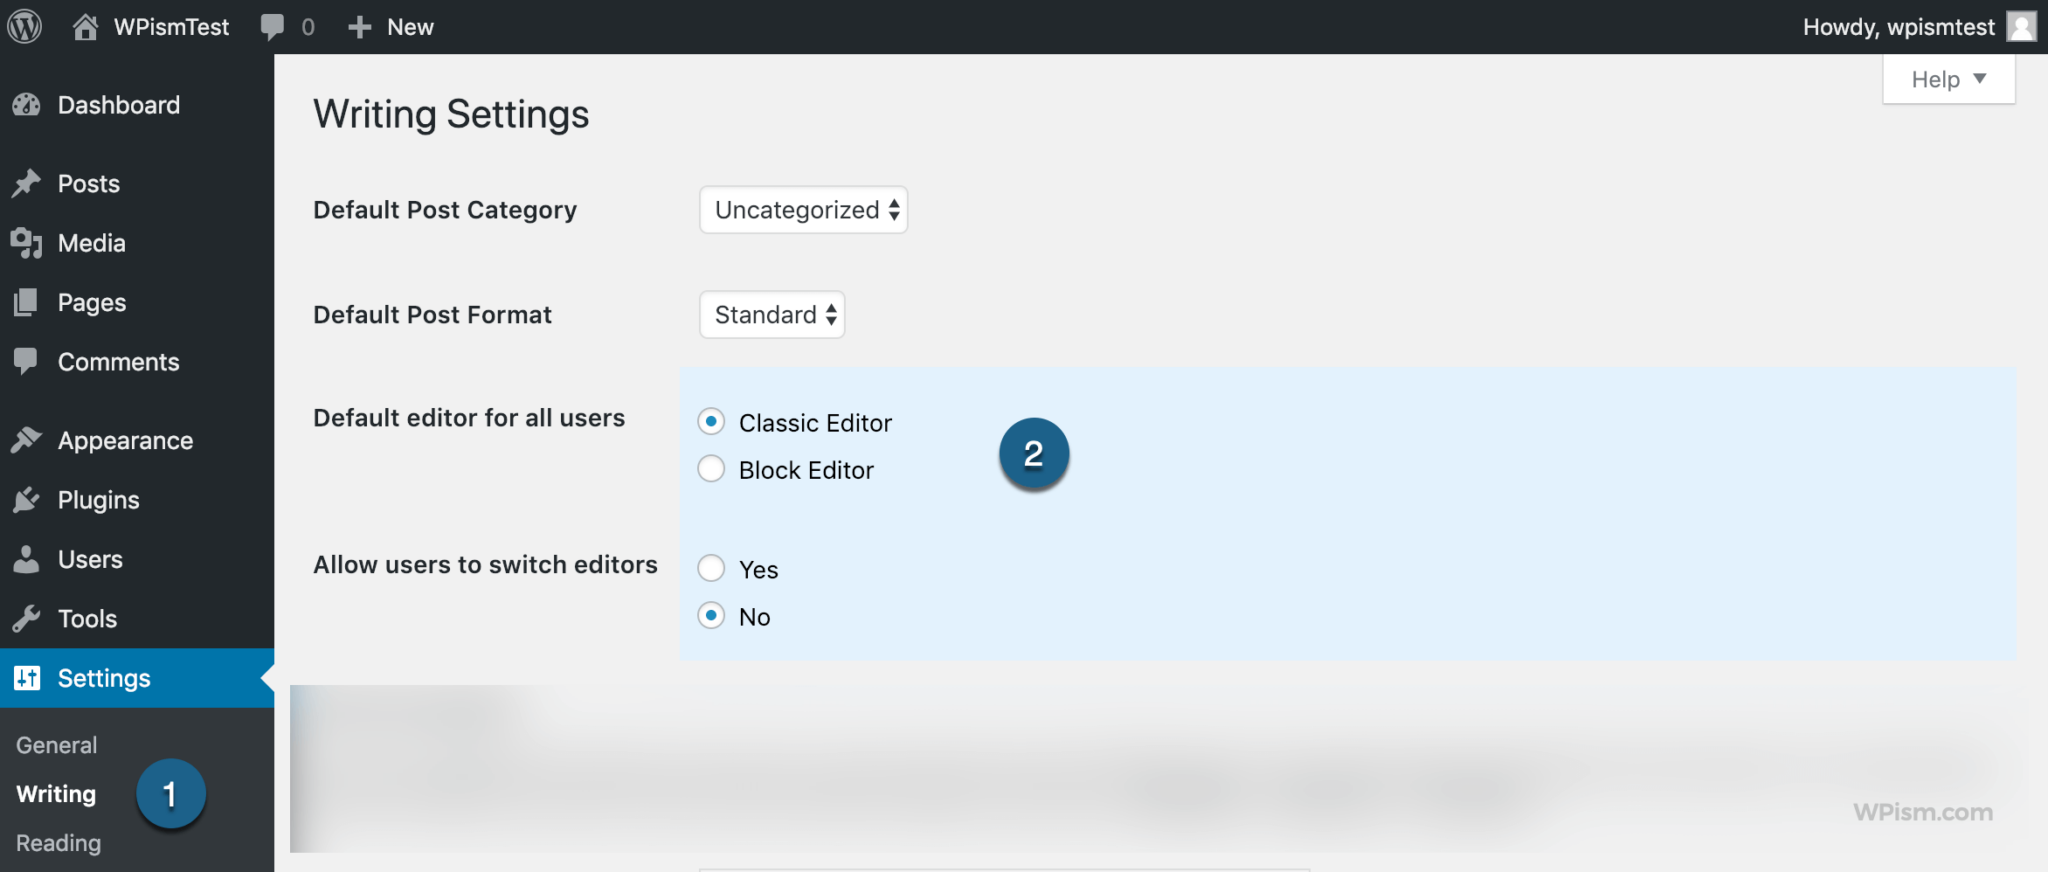This screenshot has width=2048, height=872.
Task: Choose No for allowing users to switch editors
Action: tap(711, 615)
